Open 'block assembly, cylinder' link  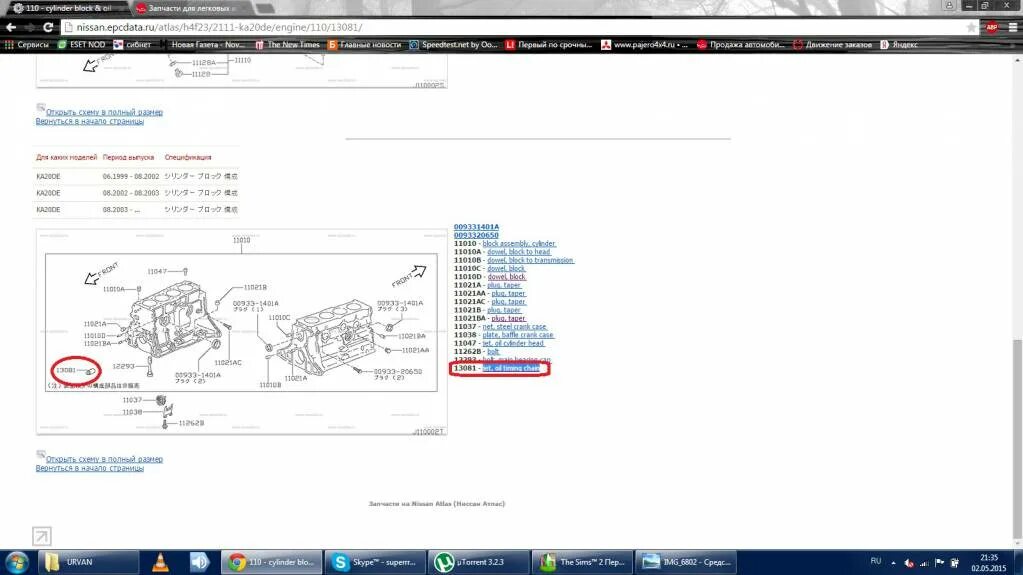point(519,243)
